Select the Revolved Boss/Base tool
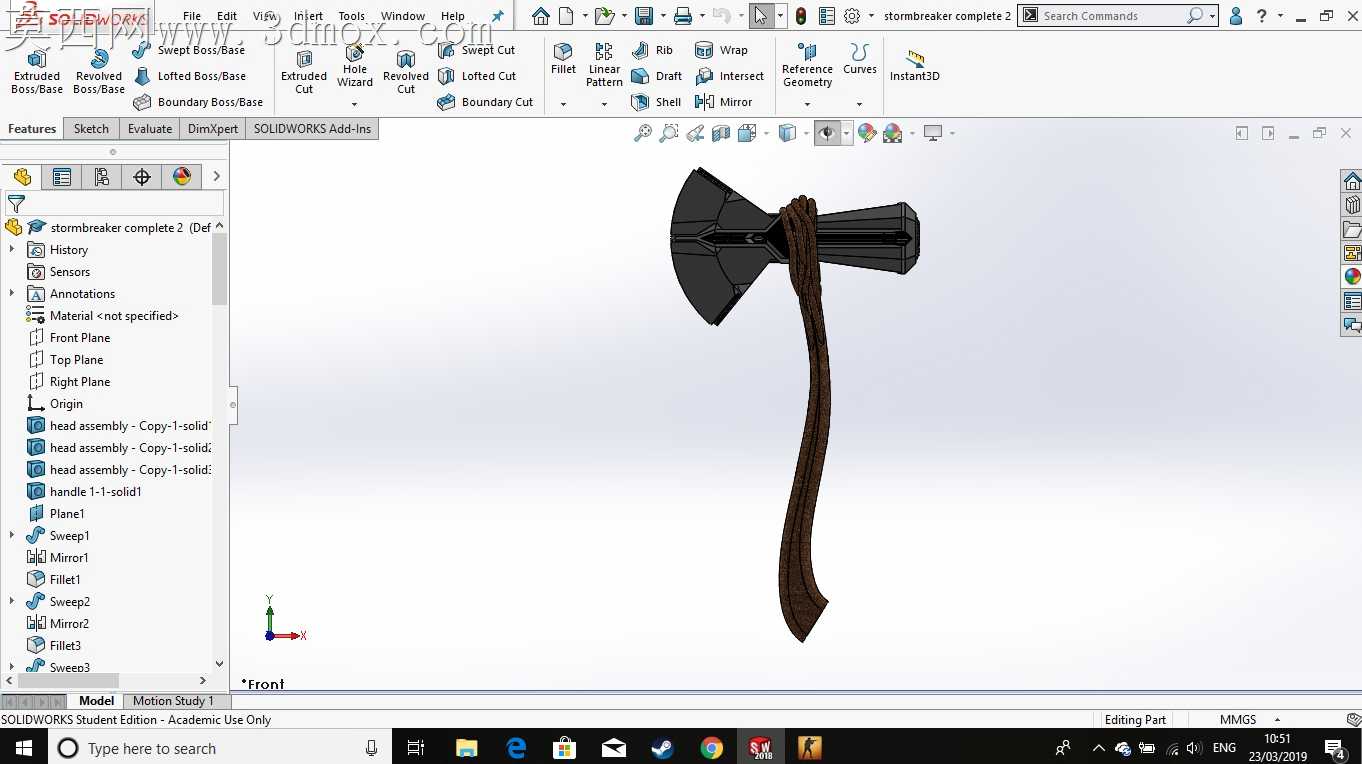The height and width of the screenshot is (764, 1362). point(99,70)
